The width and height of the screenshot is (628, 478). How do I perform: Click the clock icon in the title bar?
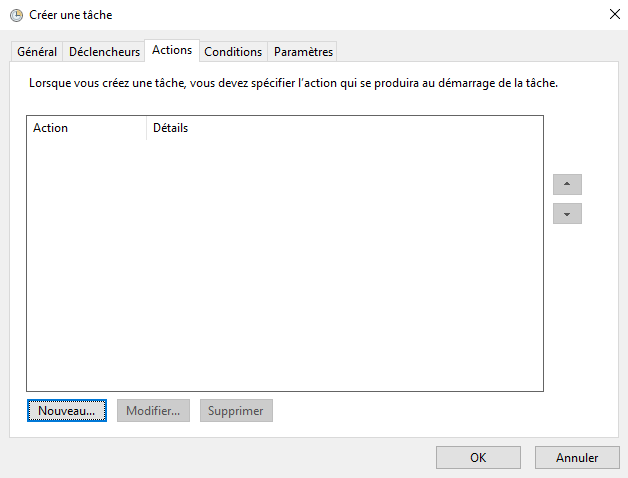point(17,15)
